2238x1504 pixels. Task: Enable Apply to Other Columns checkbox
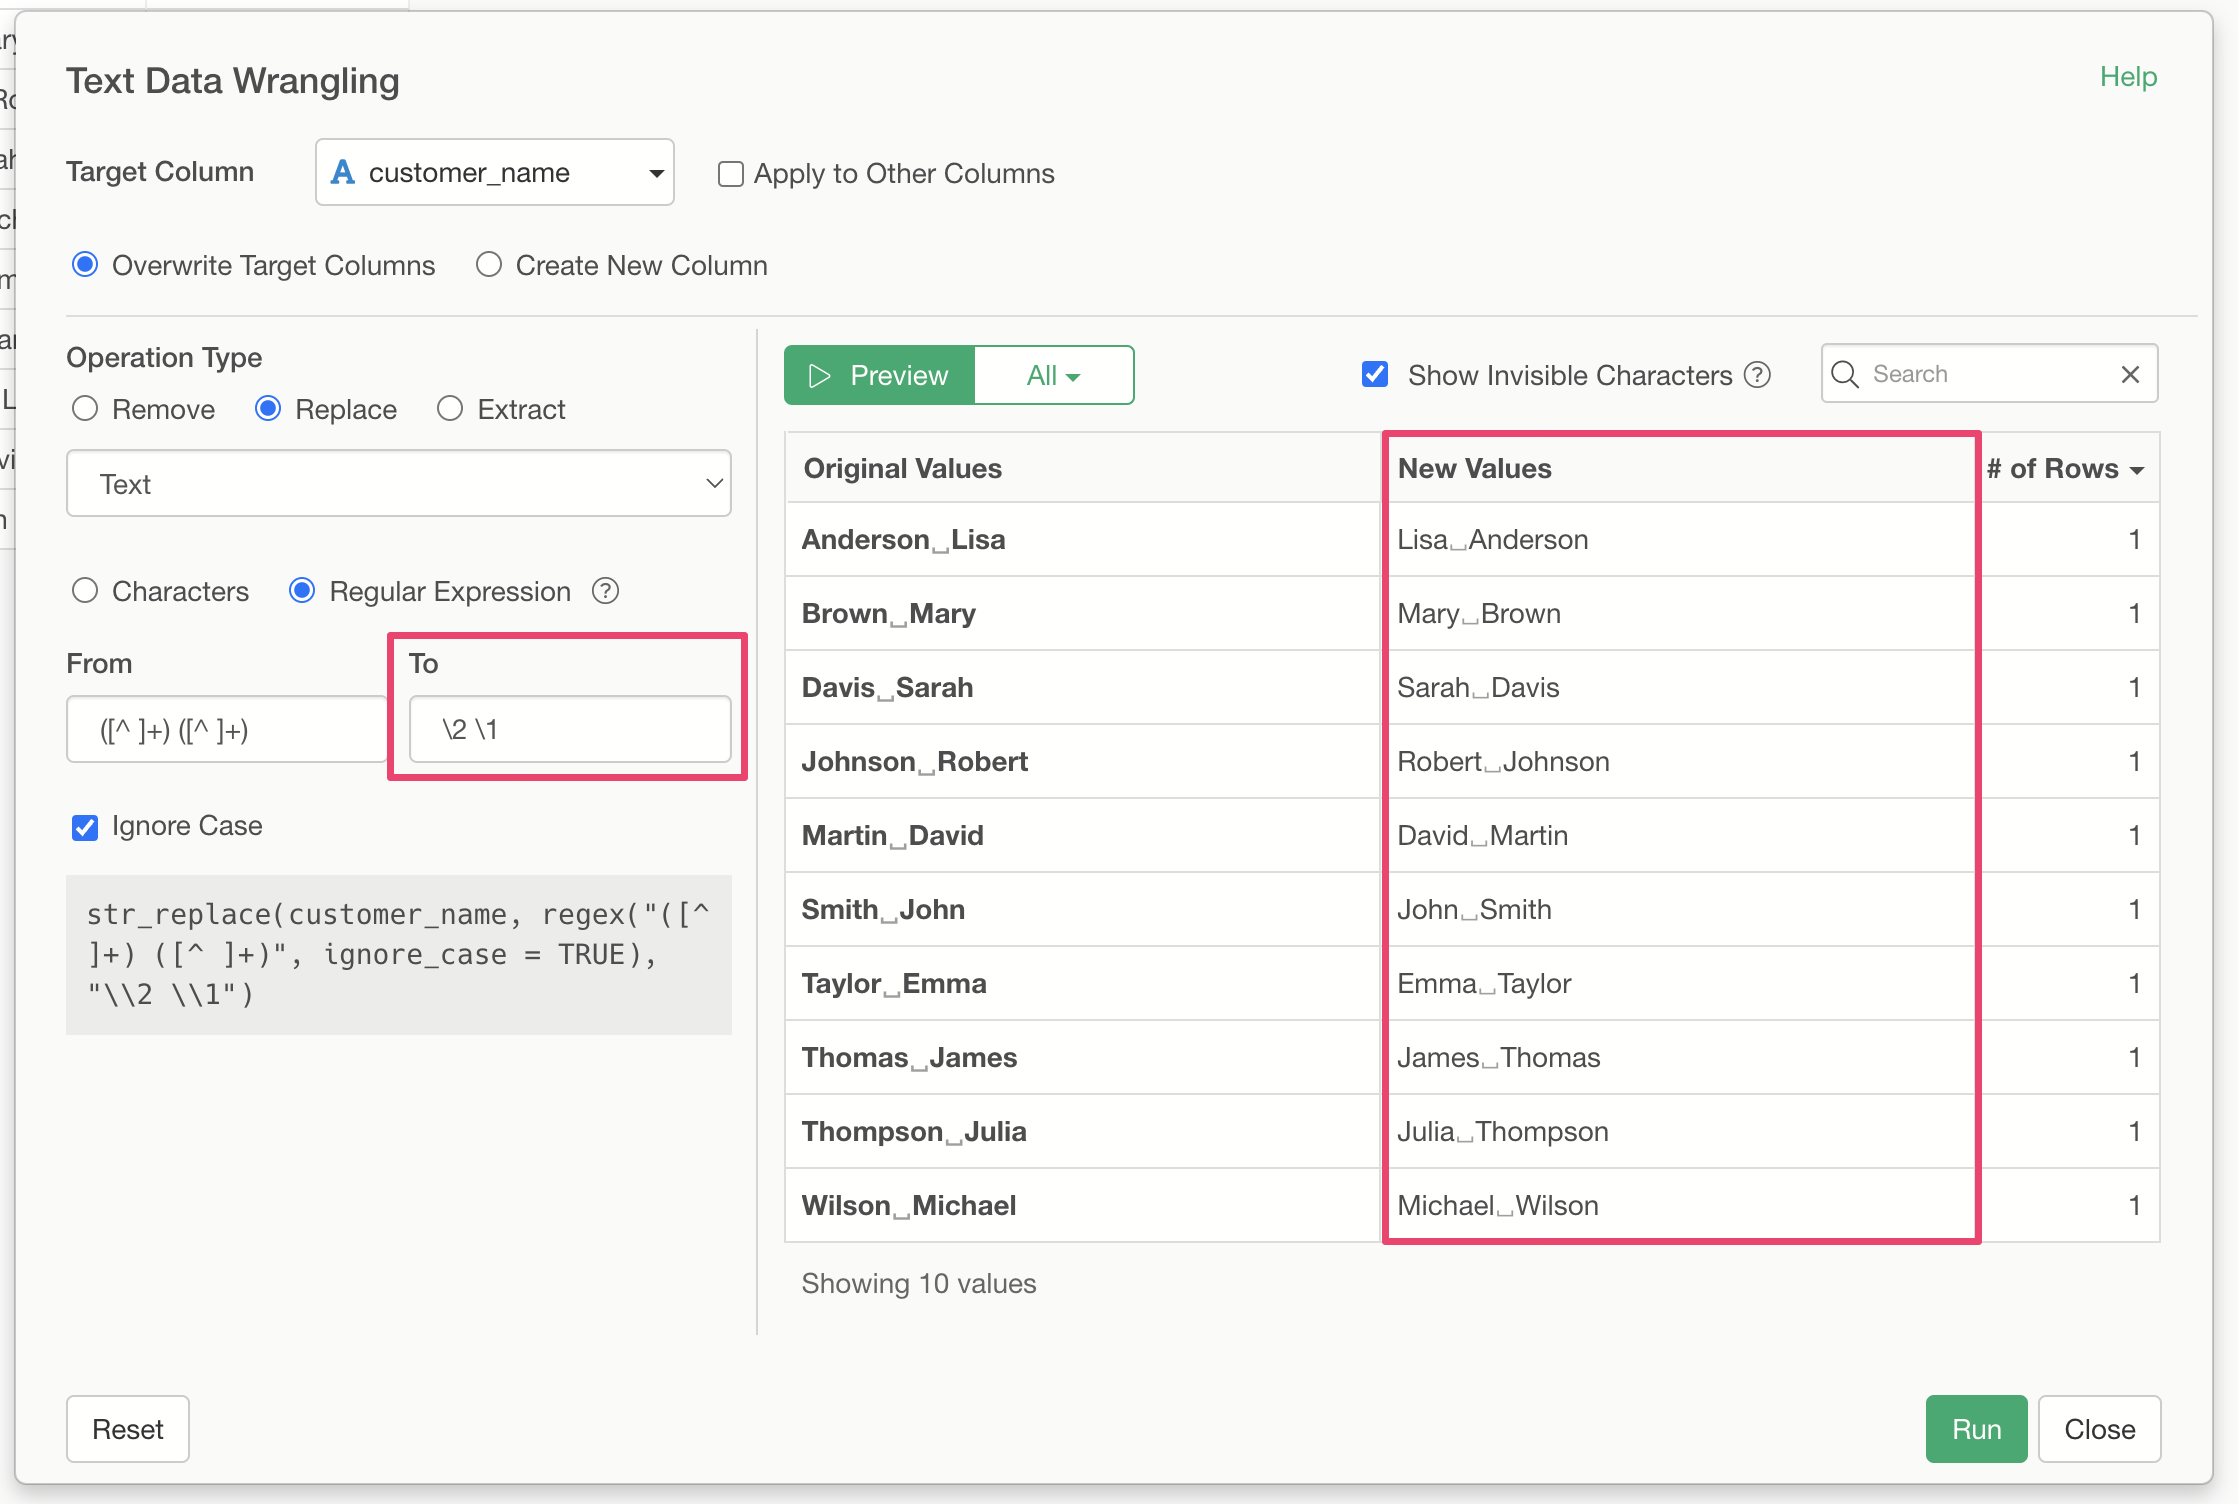731,174
